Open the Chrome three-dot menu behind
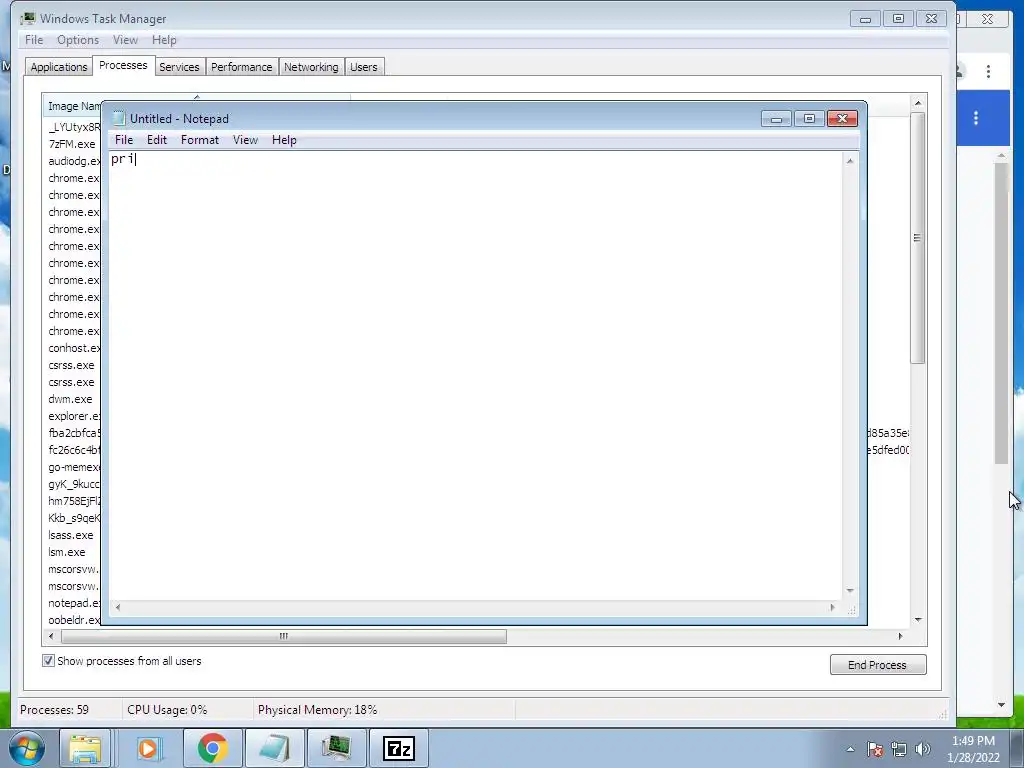The height and width of the screenshot is (768, 1024). pyautogui.click(x=988, y=71)
